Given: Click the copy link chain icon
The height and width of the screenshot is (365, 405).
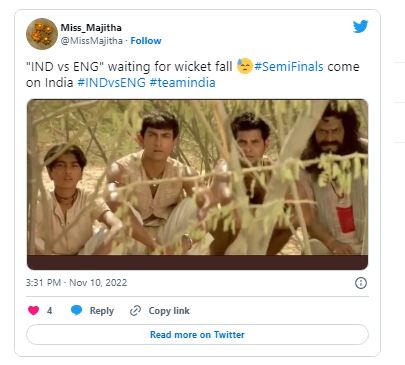Looking at the screenshot, I should [135, 311].
